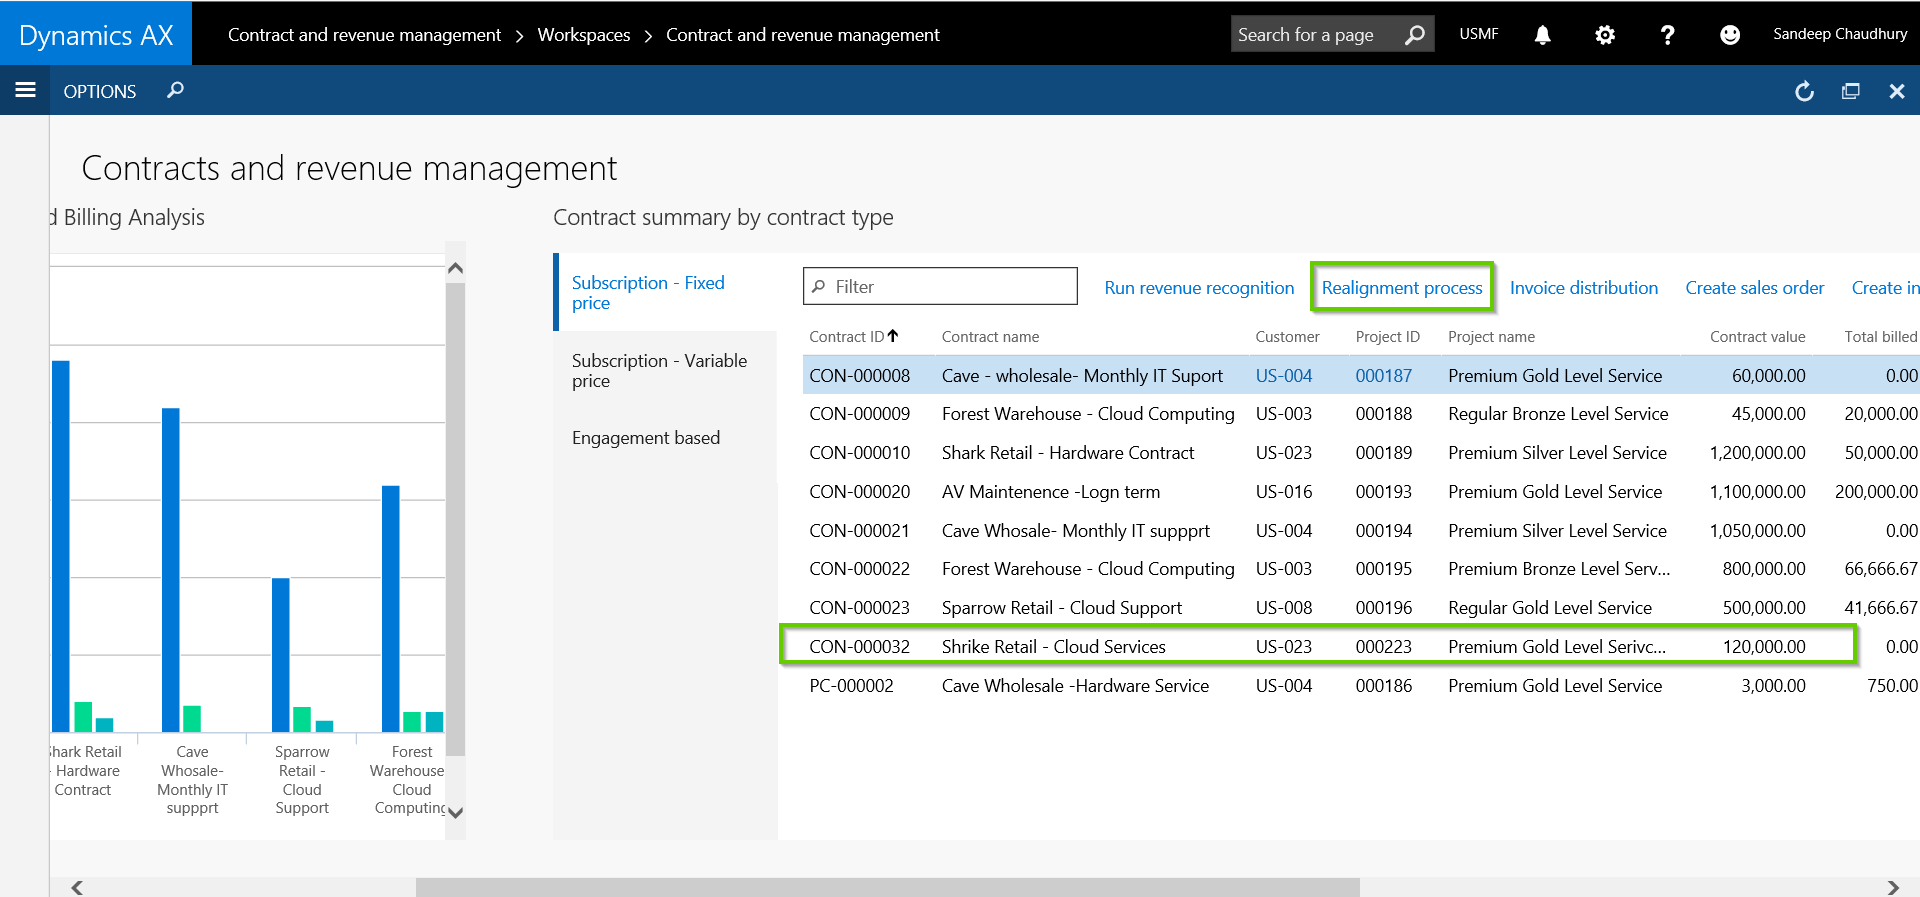Click the Filter magnifier icon
The height and width of the screenshot is (897, 1920).
click(x=818, y=287)
